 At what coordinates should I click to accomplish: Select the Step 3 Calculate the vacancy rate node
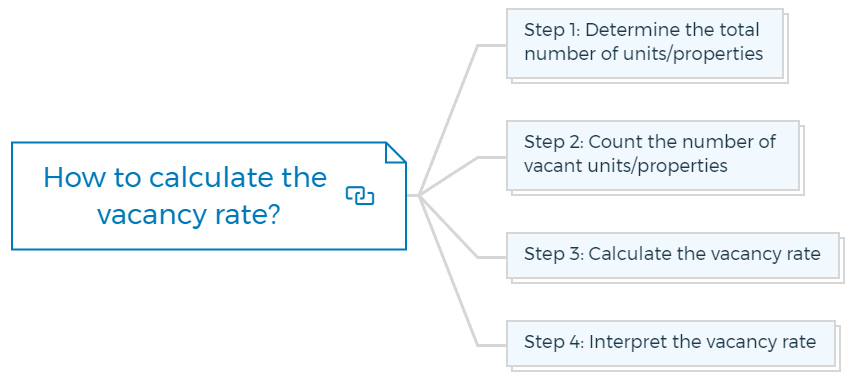672,255
